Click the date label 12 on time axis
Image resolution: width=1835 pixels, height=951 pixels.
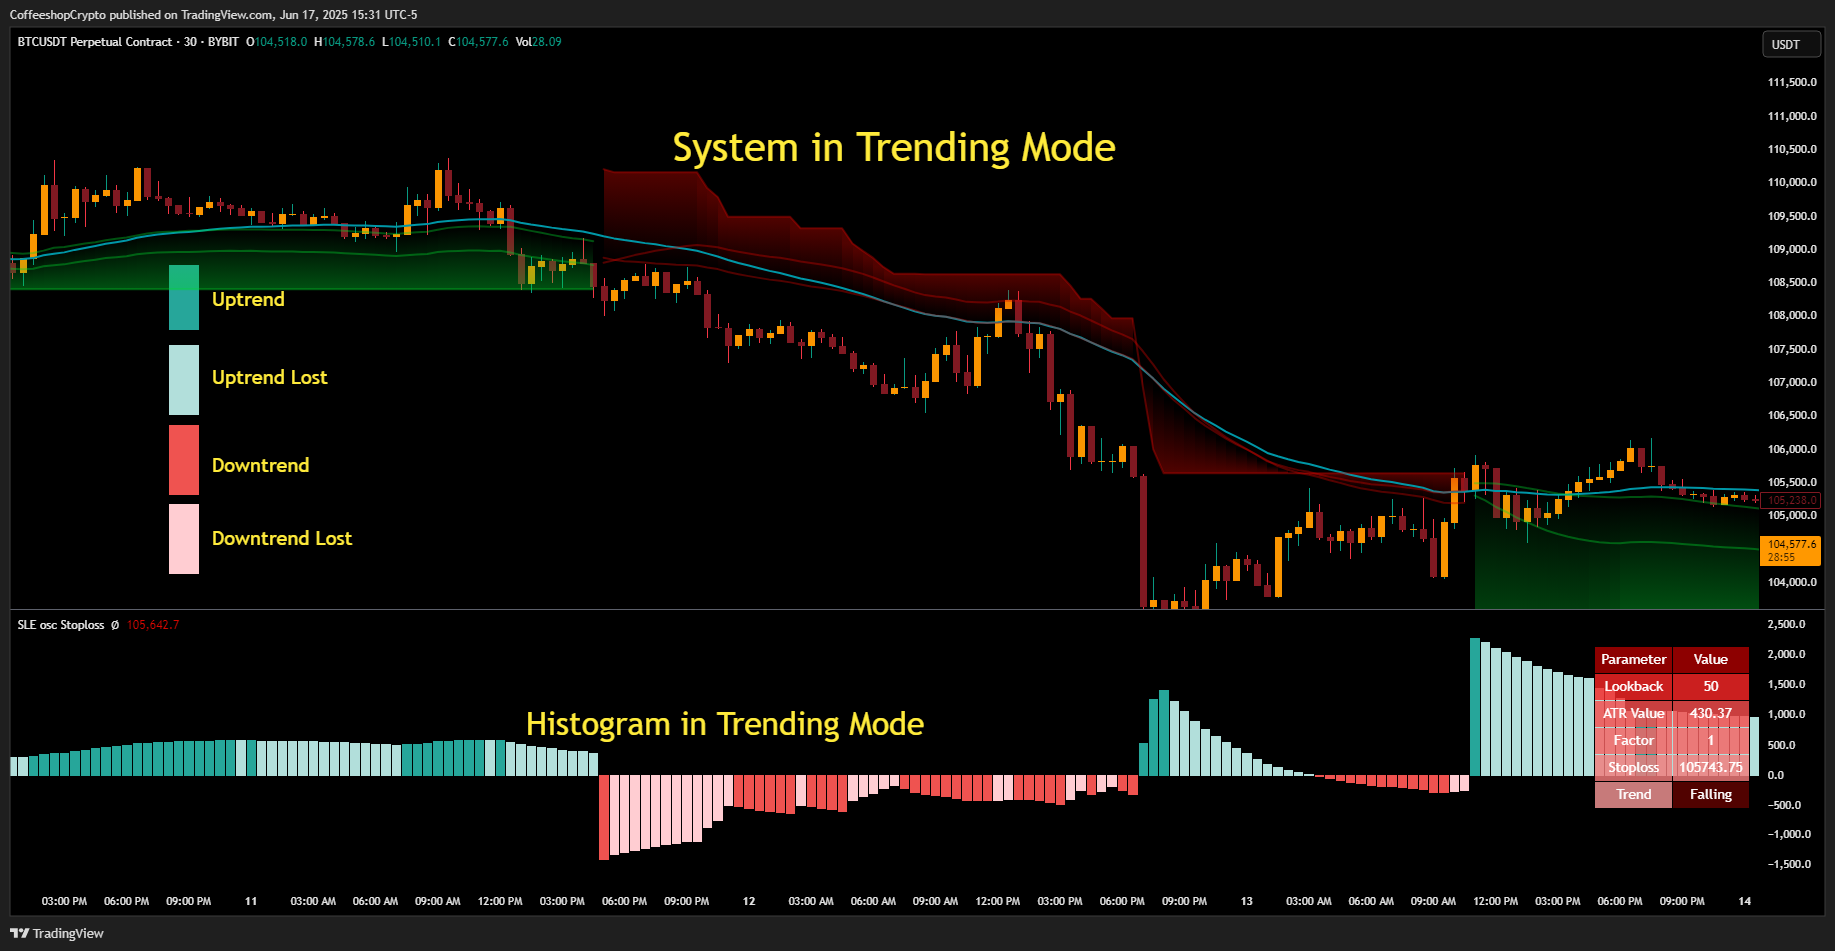[x=749, y=902]
